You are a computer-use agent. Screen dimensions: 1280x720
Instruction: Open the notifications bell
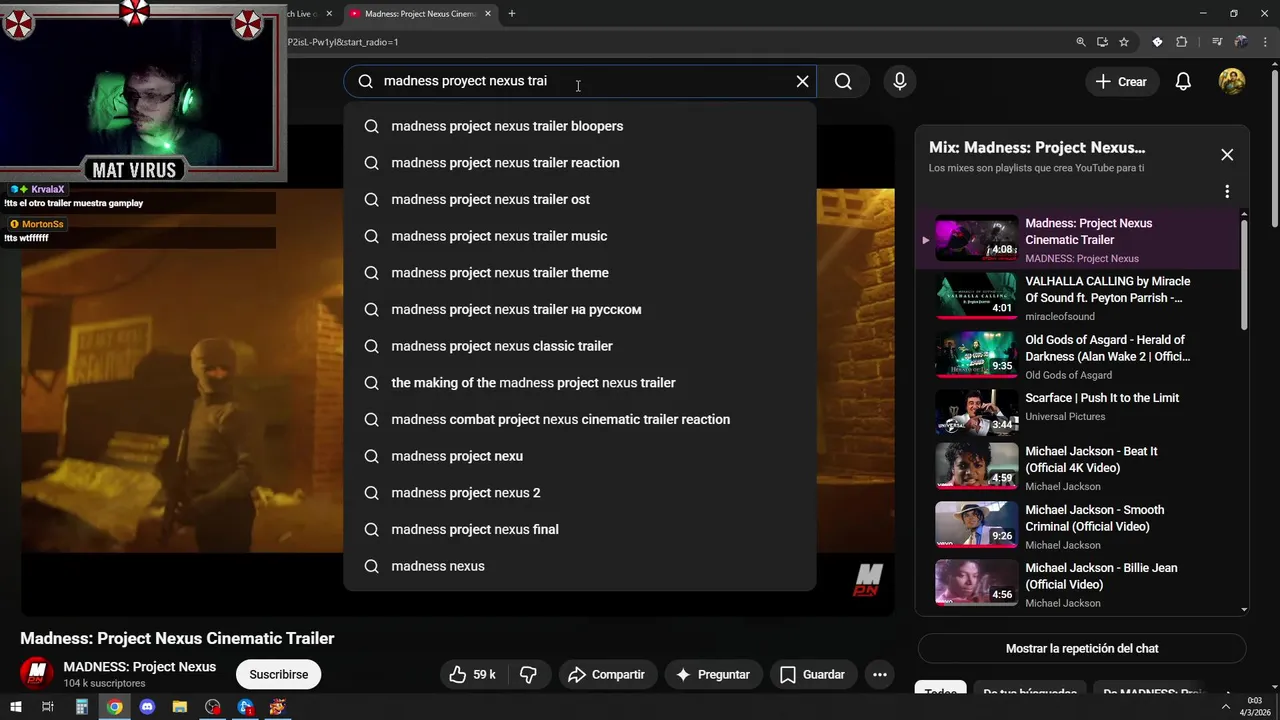click(x=1183, y=82)
